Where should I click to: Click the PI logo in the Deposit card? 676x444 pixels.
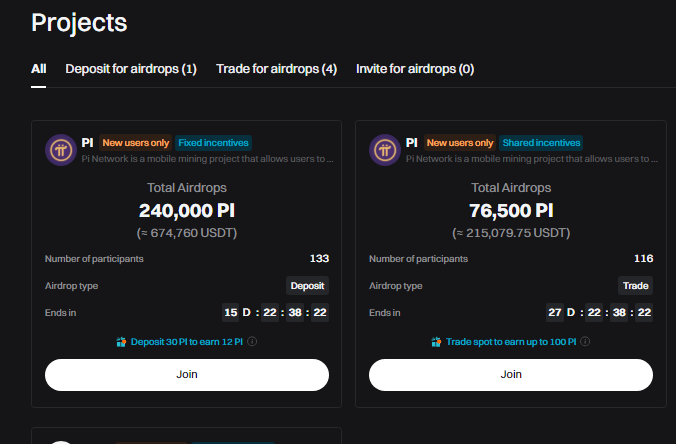pos(59,150)
